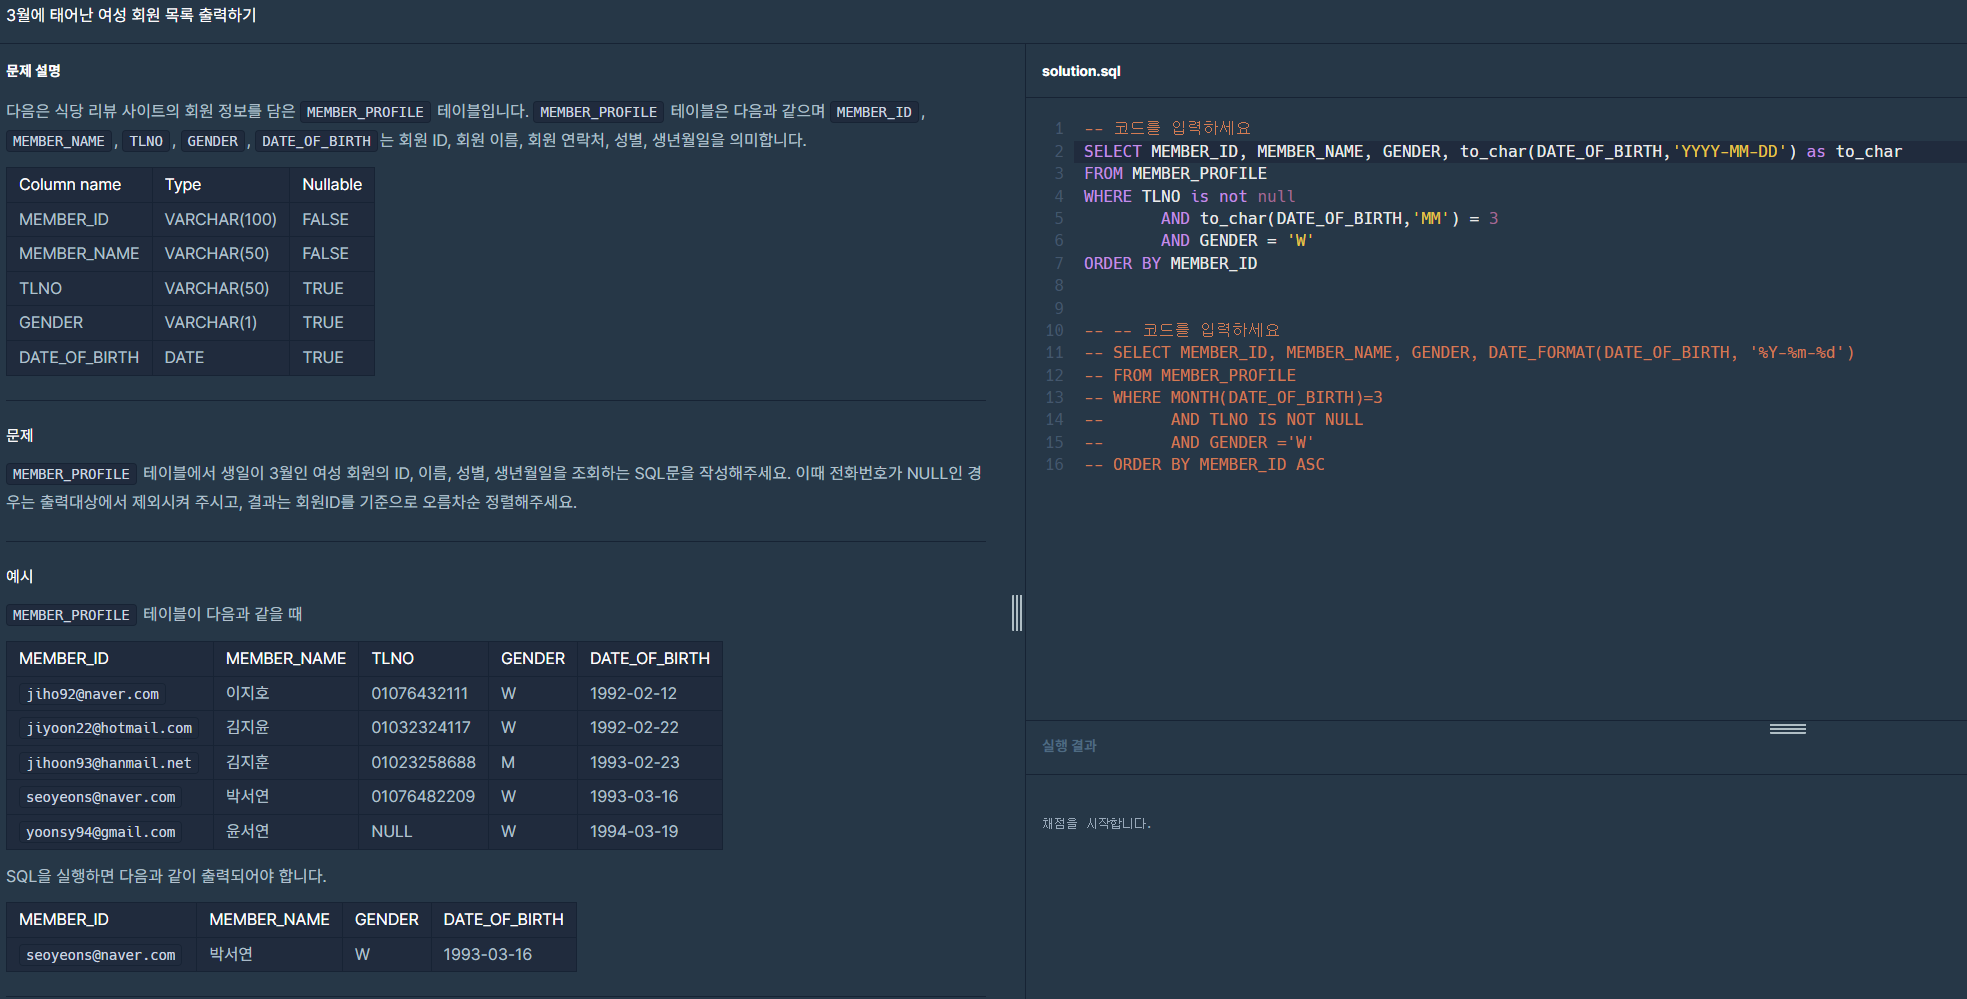The image size is (1967, 999).
Task: Click the 문제 section heading
Action: point(19,435)
